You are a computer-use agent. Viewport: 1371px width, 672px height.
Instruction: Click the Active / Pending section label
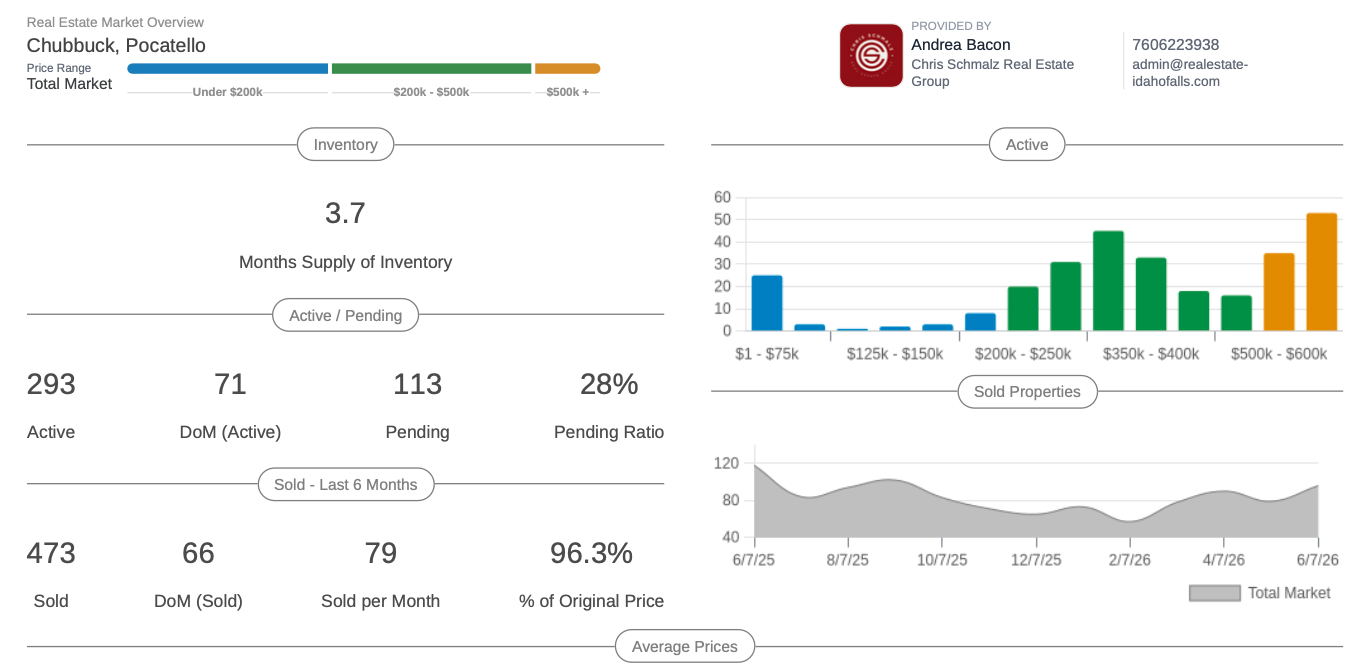(345, 315)
